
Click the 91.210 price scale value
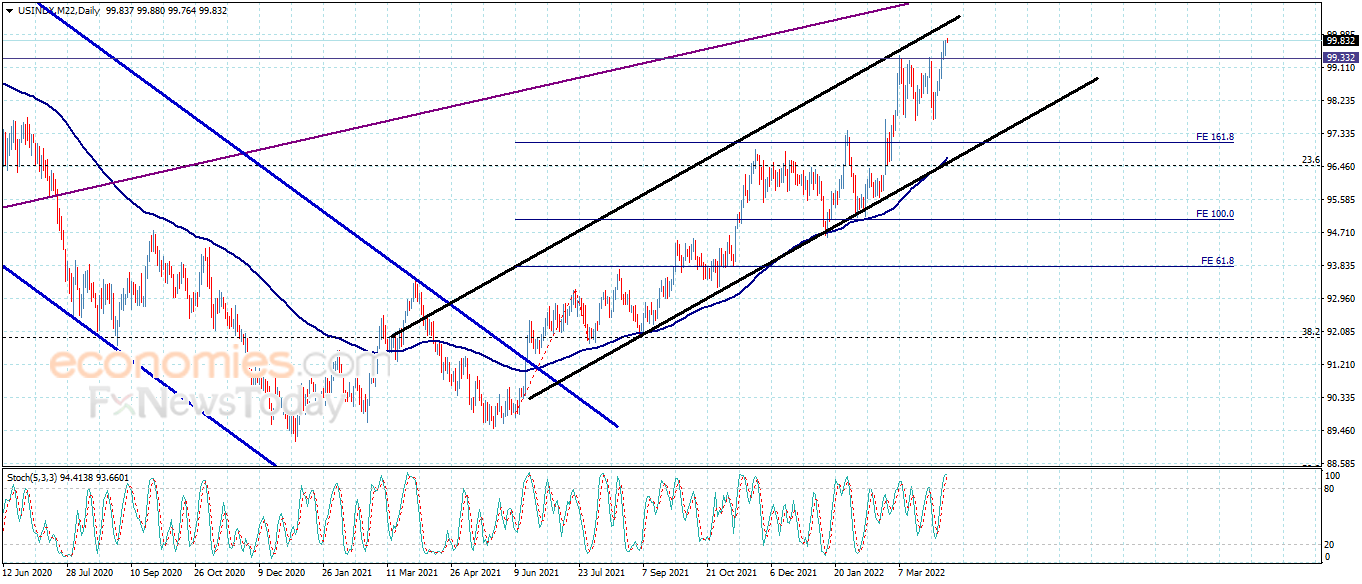tap(1341, 365)
